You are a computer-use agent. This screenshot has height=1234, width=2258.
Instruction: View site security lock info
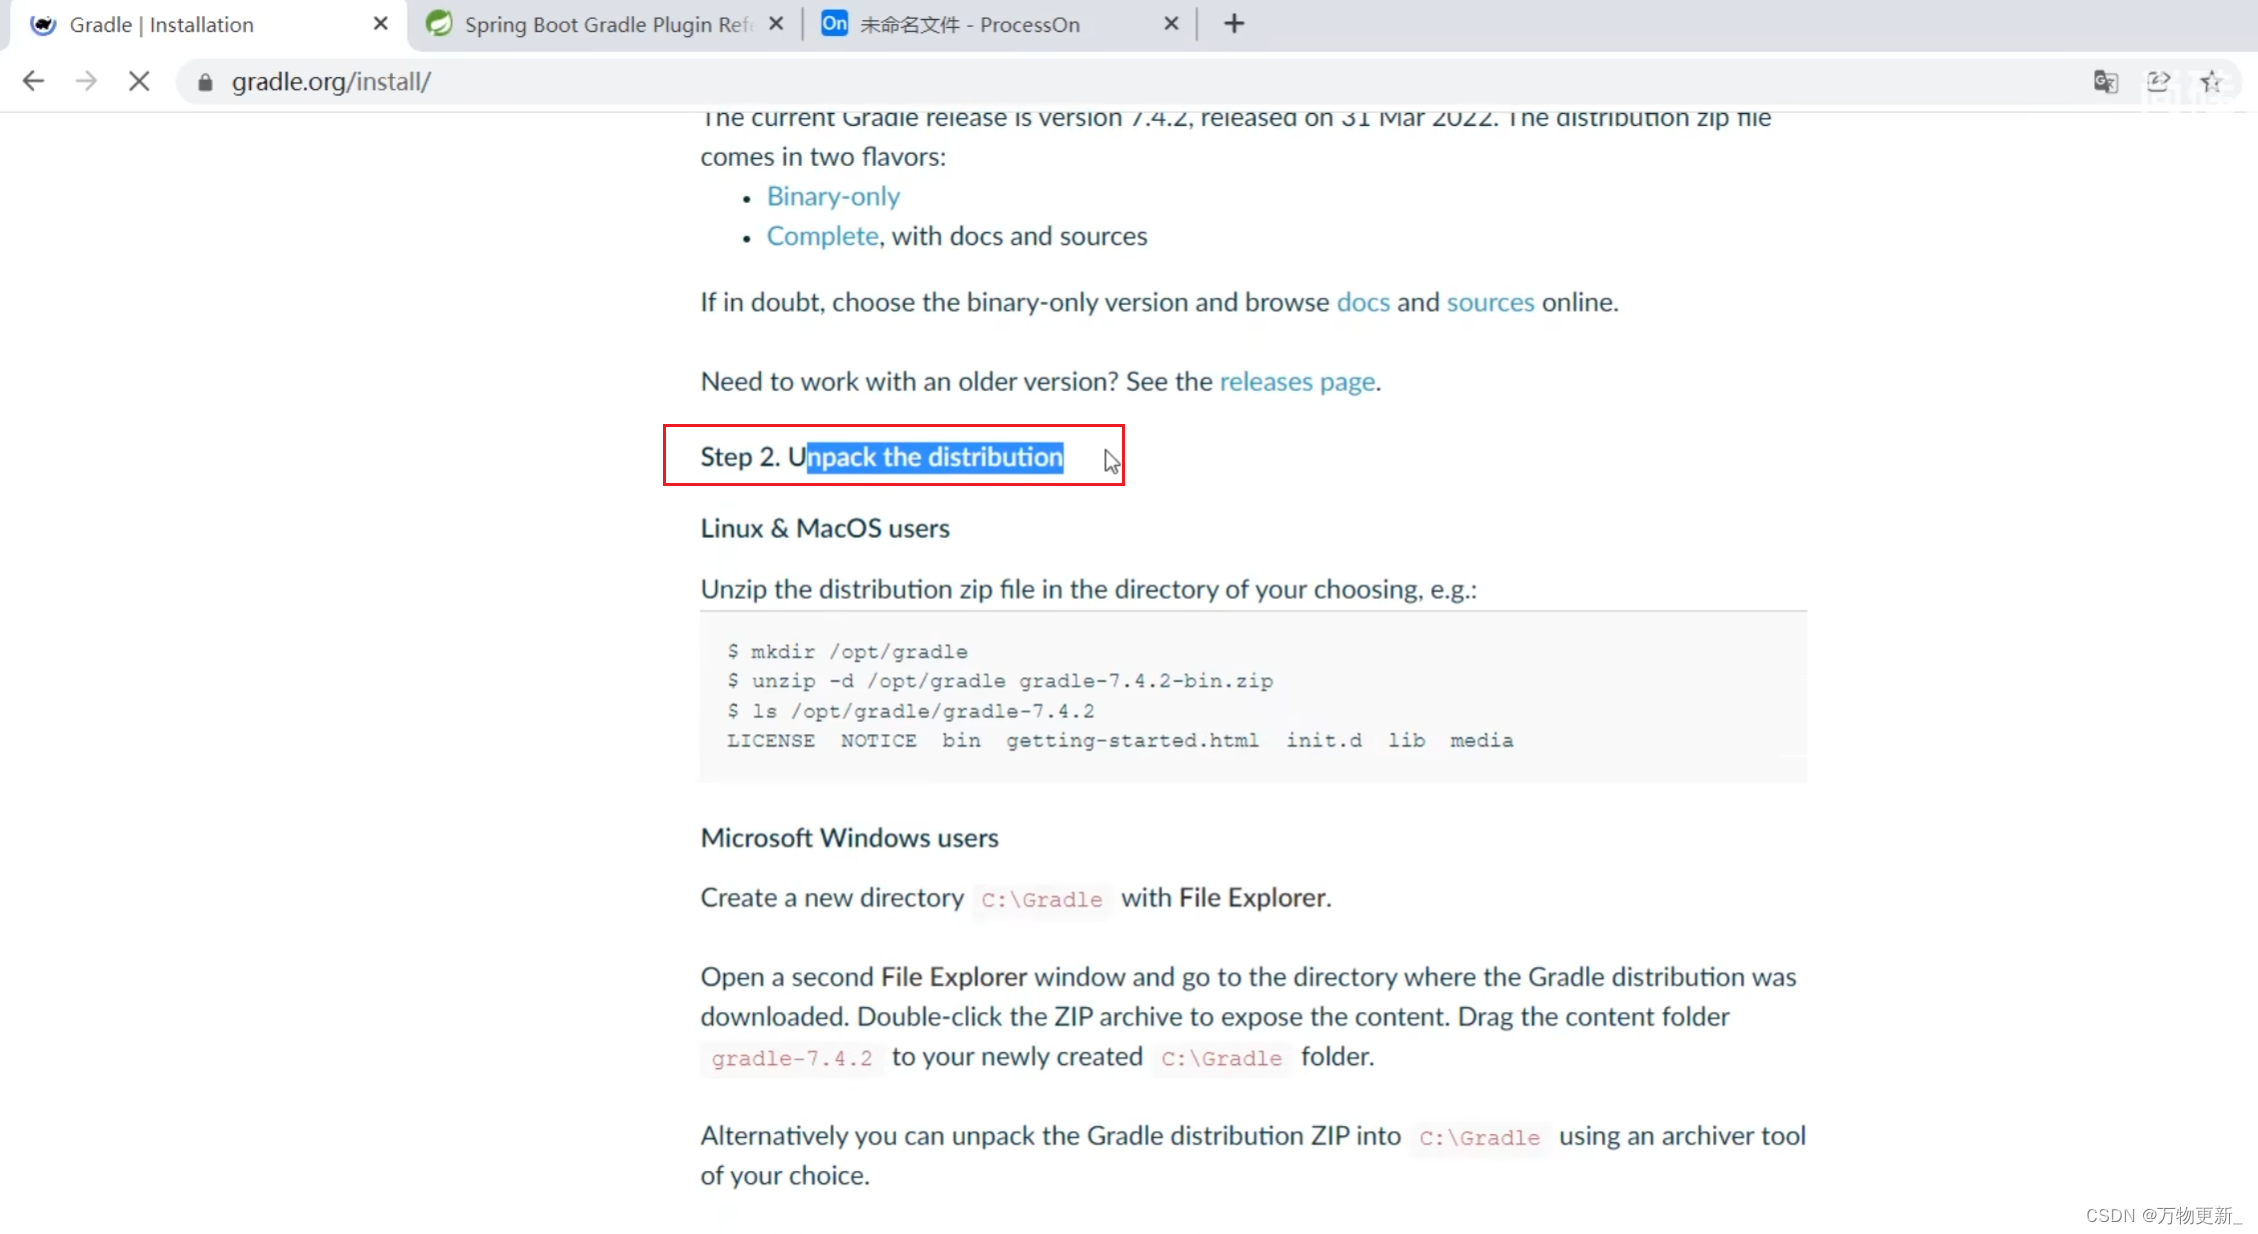tap(205, 82)
